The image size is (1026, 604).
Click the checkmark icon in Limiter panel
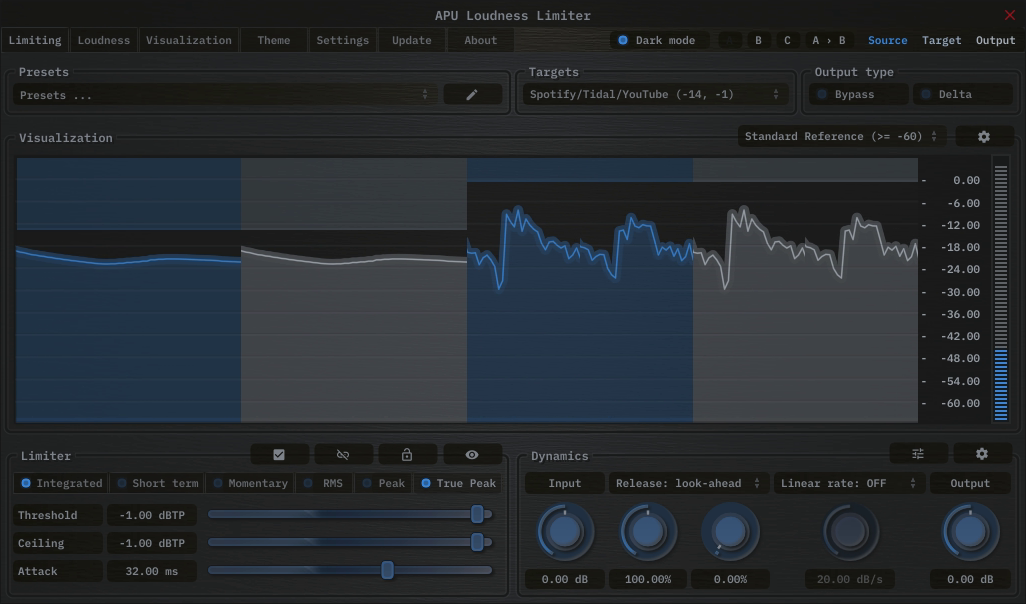[x=279, y=455]
